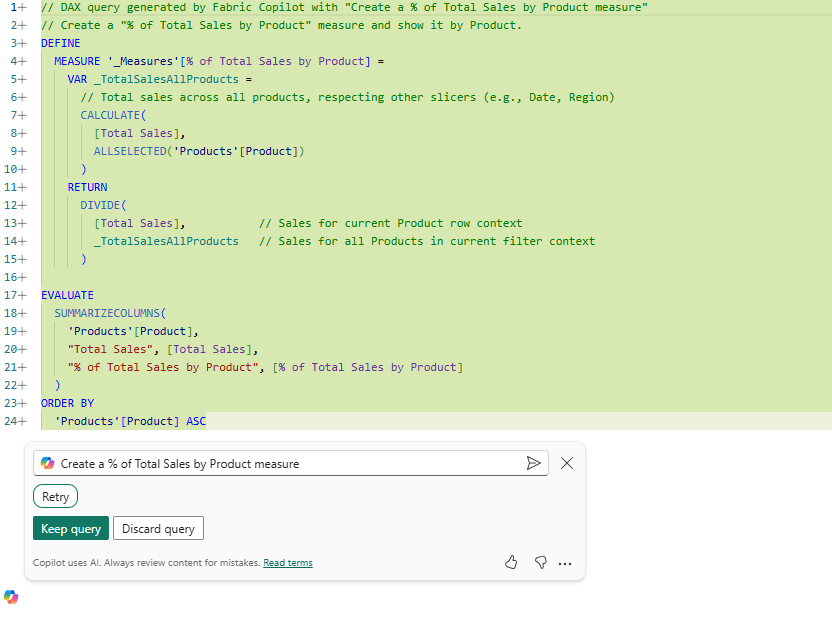Click line number 24 in the gutter

coord(11,421)
